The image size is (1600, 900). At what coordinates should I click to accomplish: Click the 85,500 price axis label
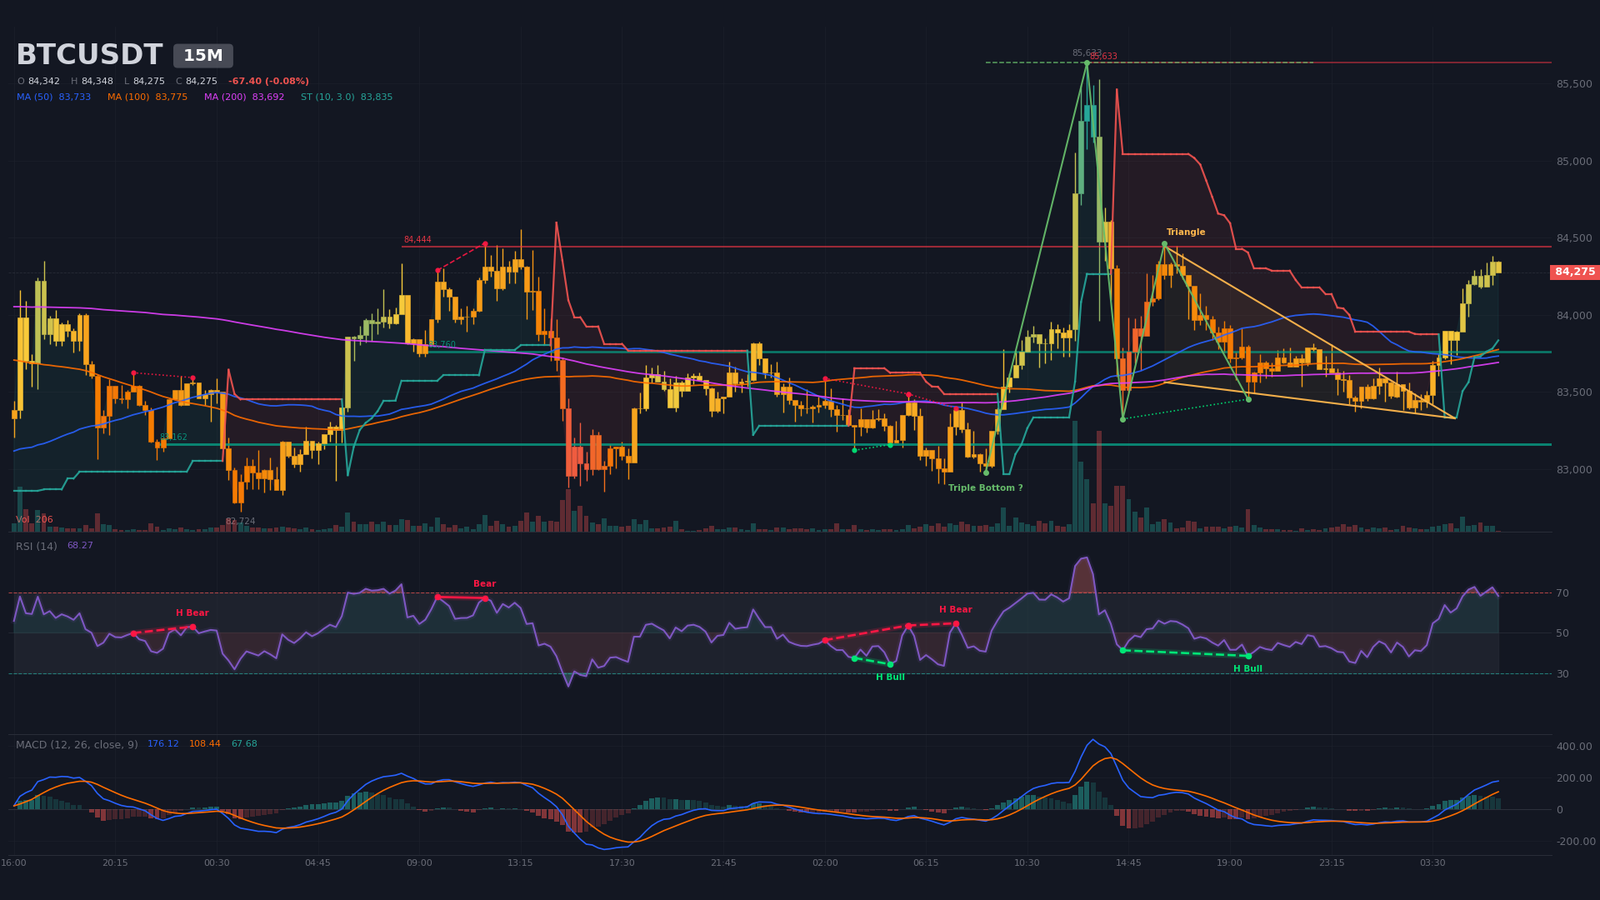(x=1574, y=84)
